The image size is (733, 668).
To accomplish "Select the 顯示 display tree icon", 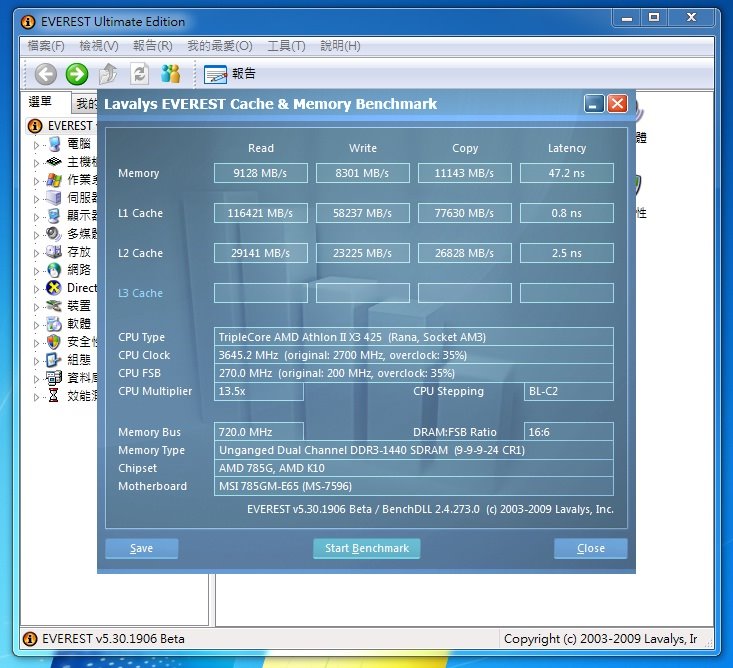I will [54, 216].
